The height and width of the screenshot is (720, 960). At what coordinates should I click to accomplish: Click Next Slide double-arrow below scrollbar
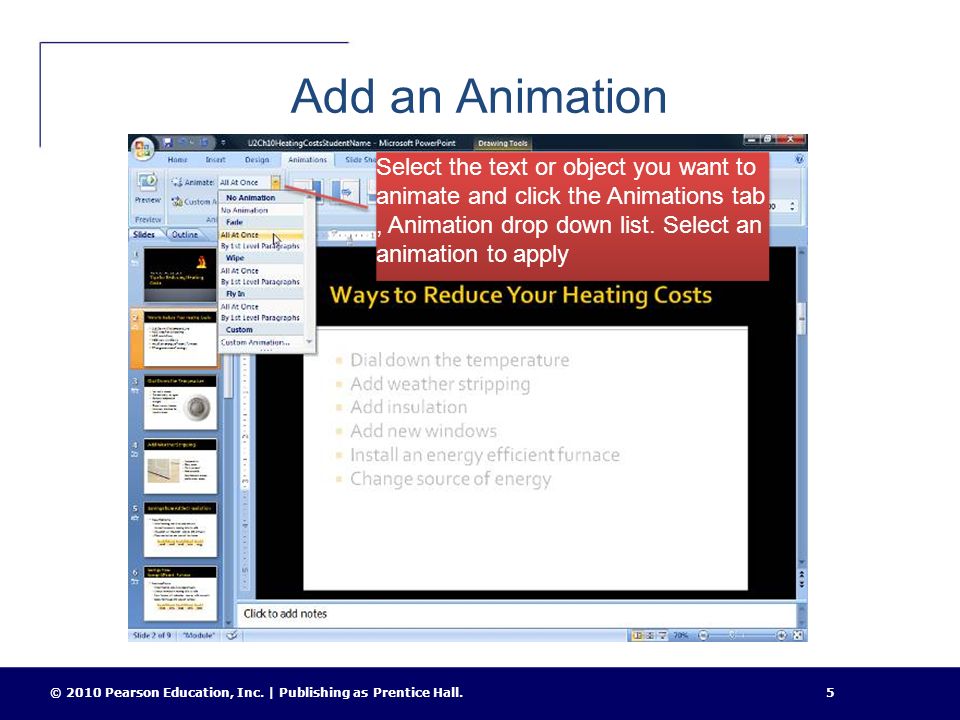tap(801, 585)
